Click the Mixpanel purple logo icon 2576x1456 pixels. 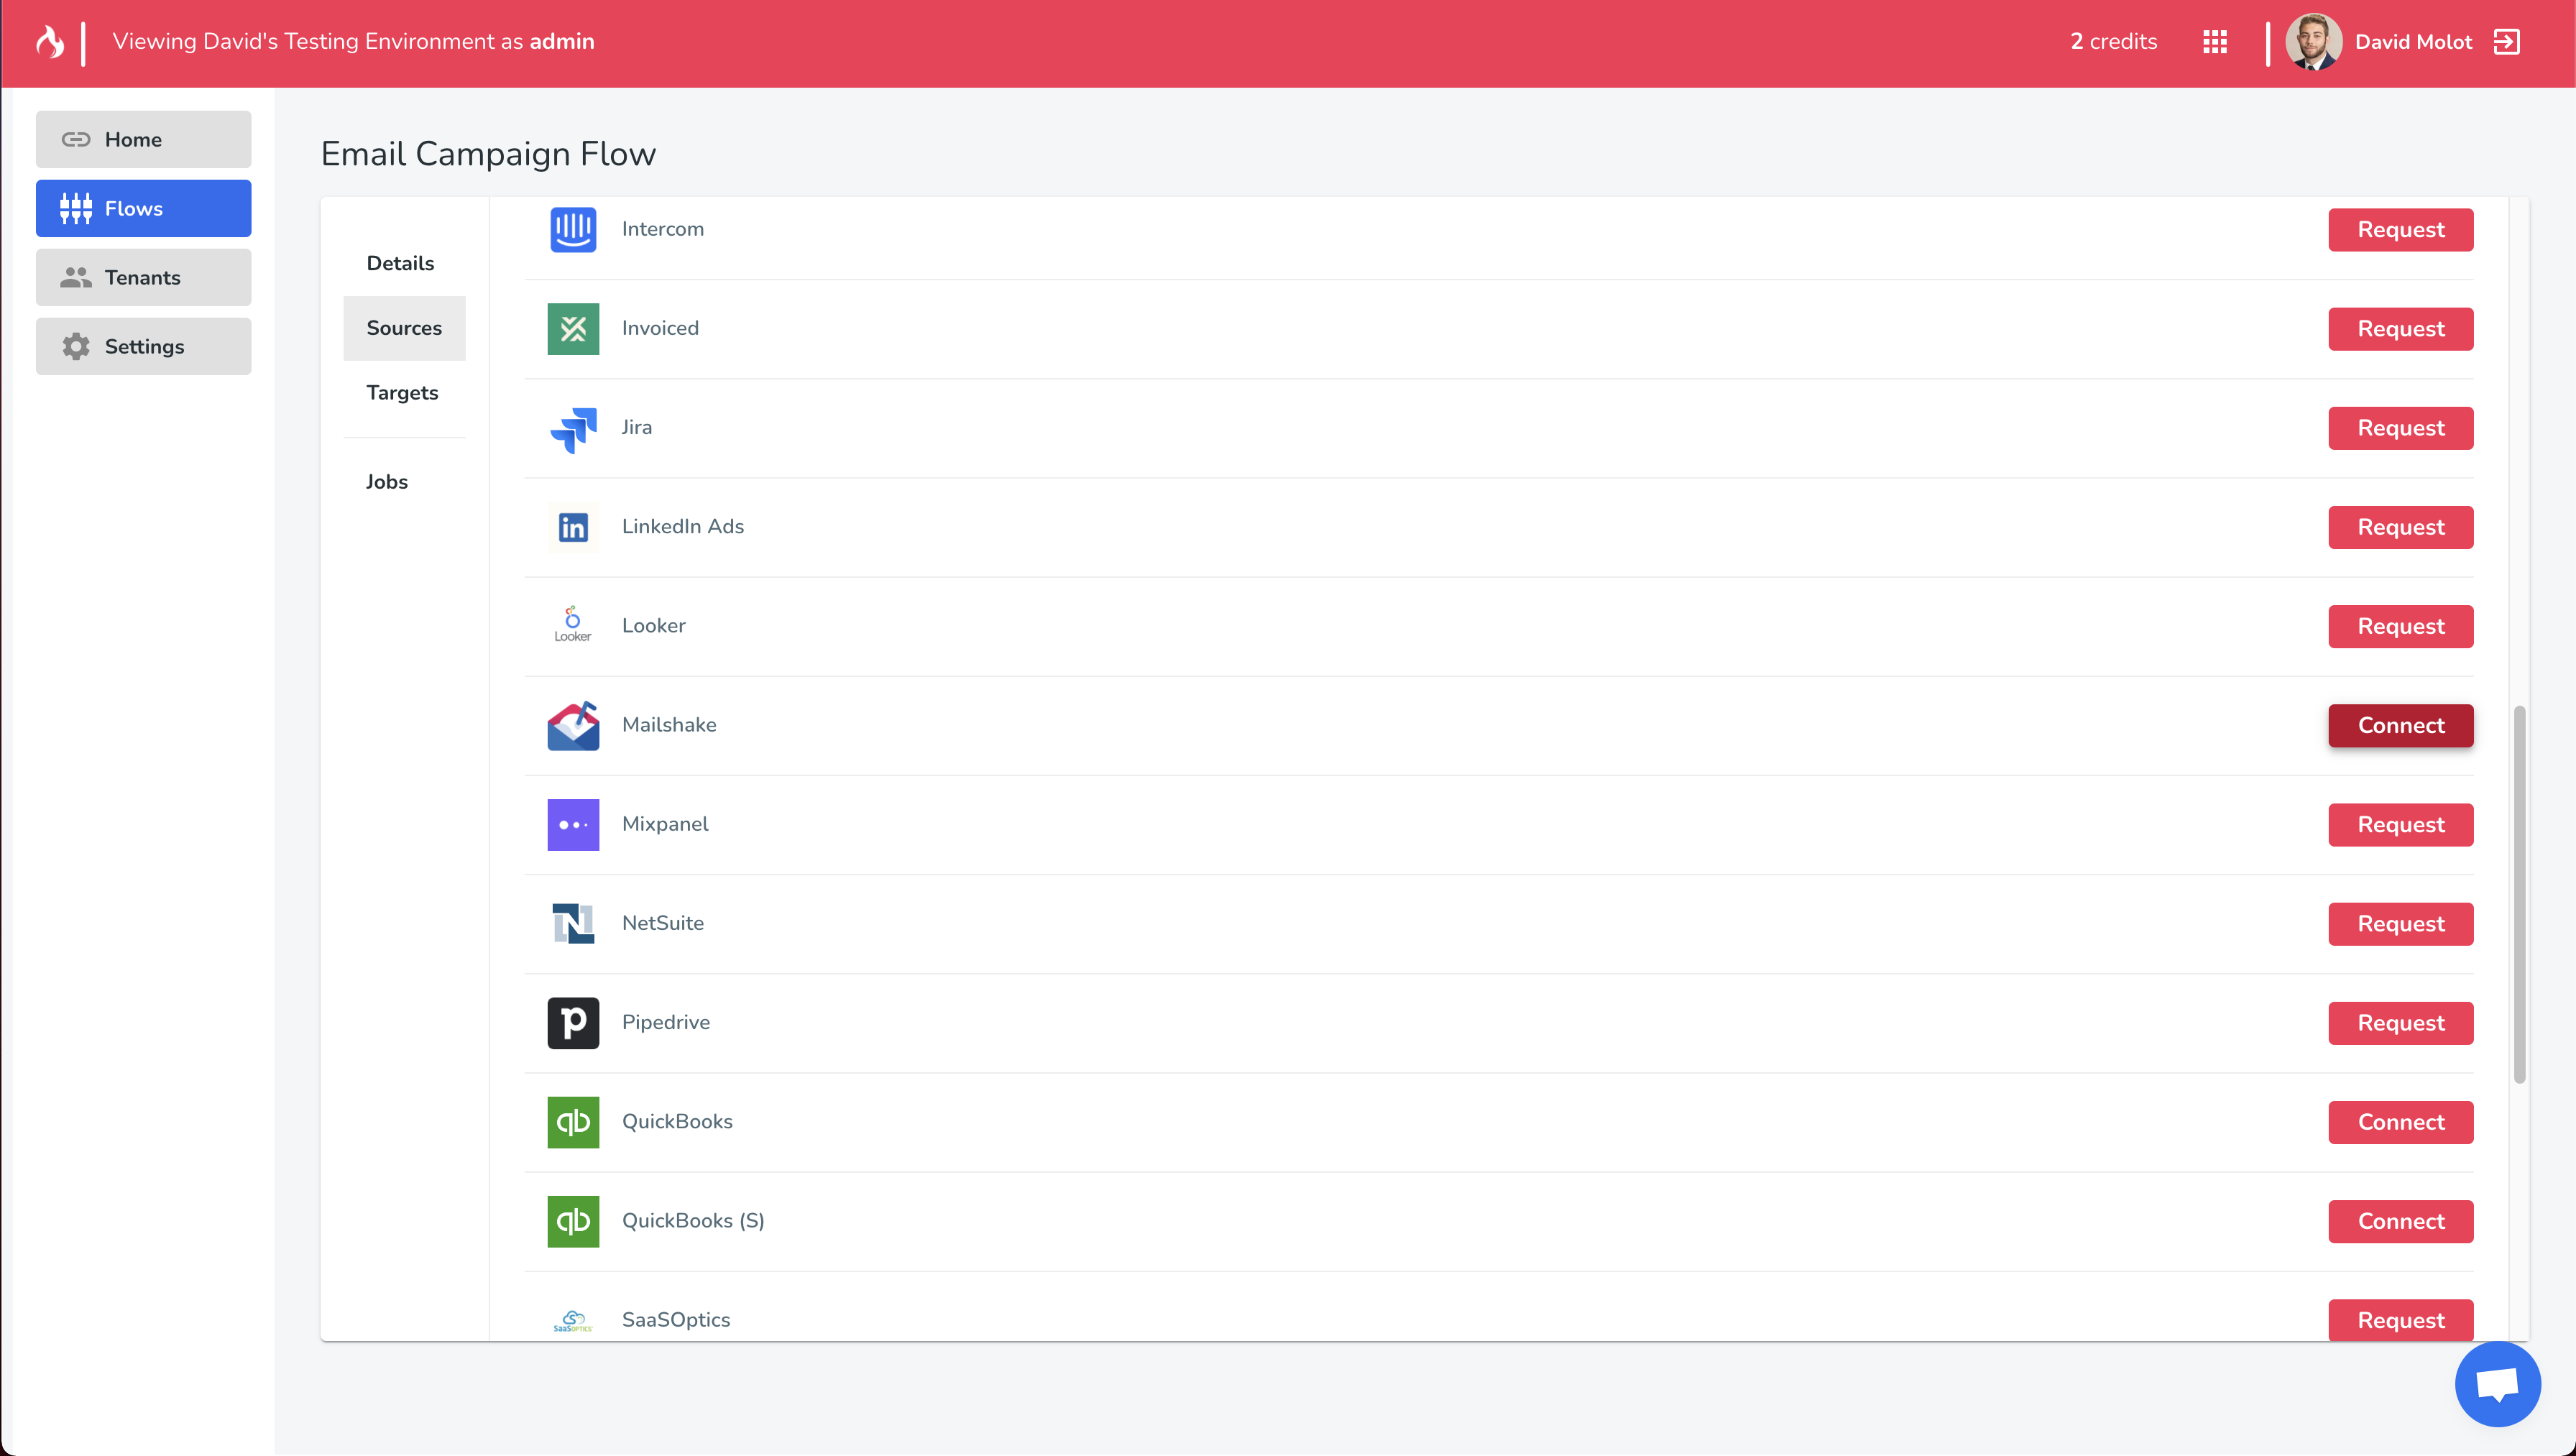(x=573, y=825)
